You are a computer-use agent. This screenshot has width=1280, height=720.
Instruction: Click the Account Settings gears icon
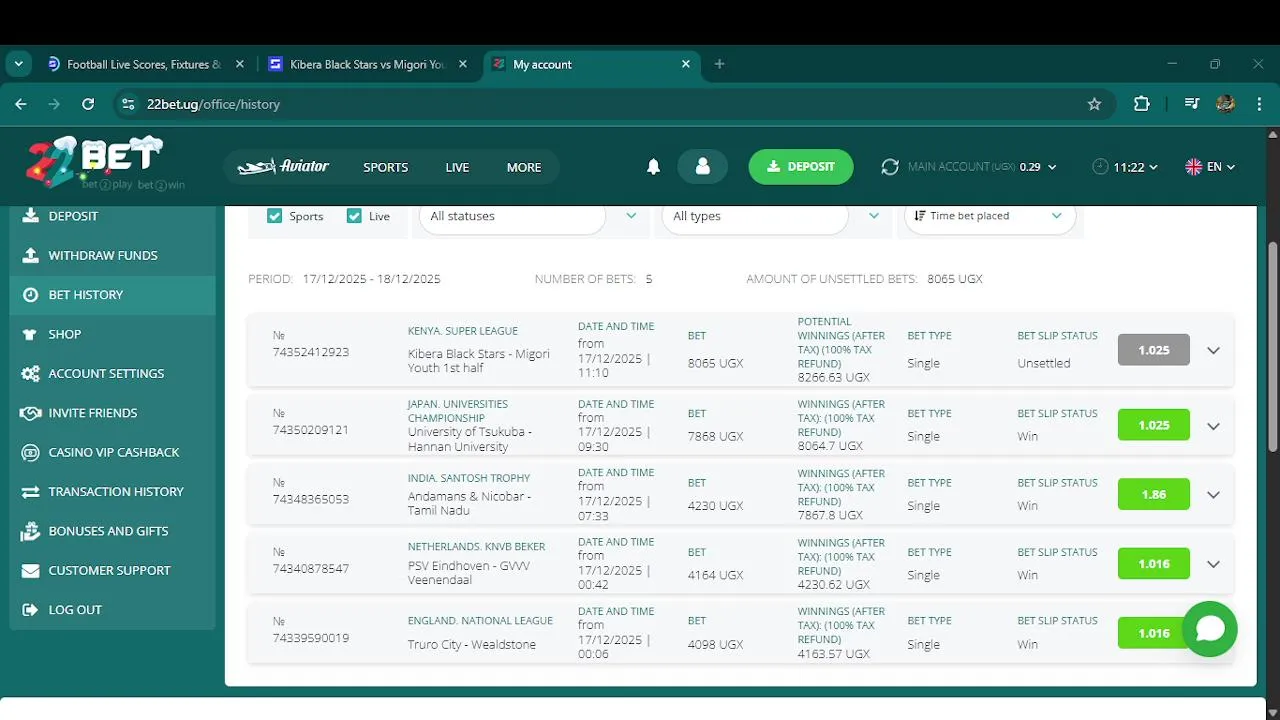pos(30,373)
